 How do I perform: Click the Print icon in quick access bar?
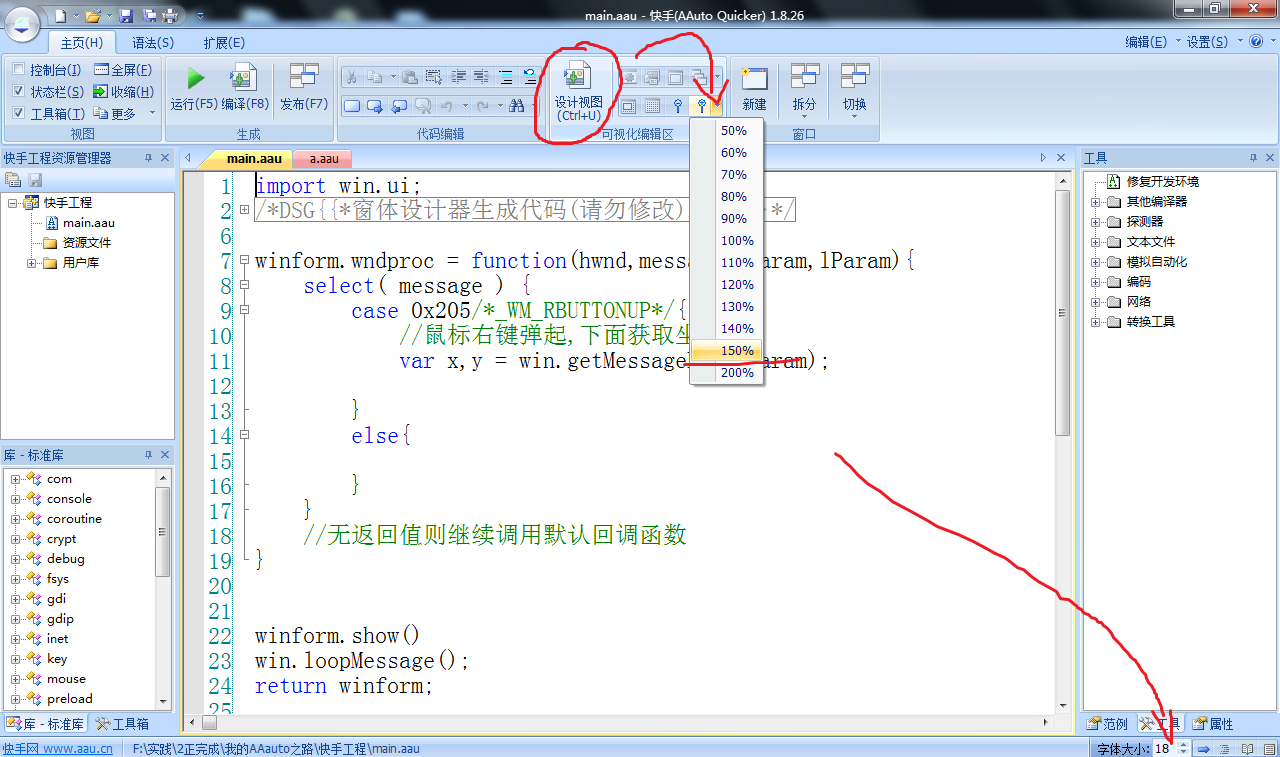coord(170,16)
